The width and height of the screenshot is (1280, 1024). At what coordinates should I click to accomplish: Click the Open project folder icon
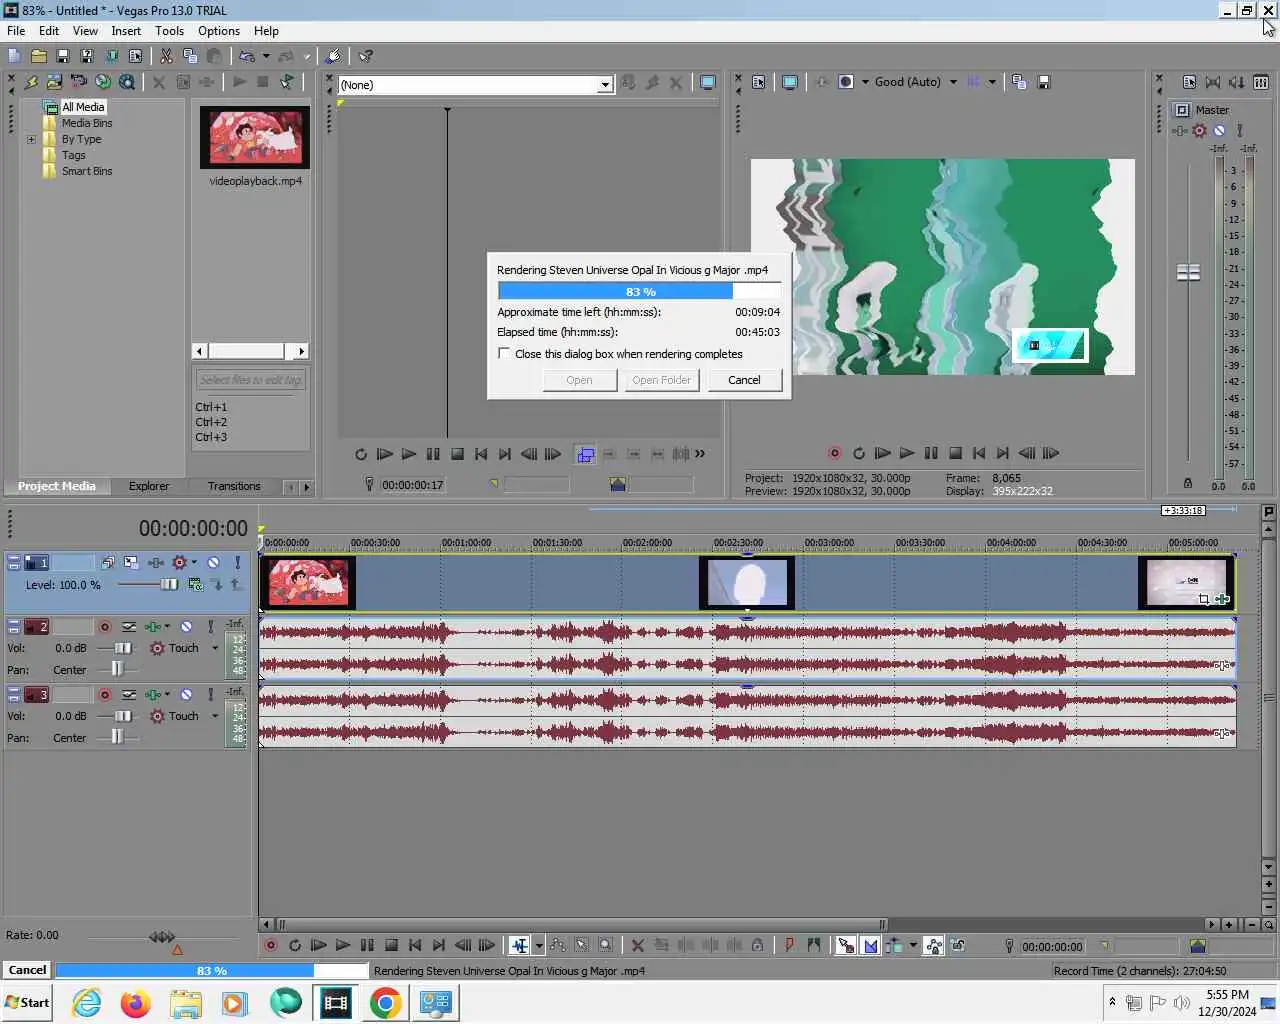(39, 56)
